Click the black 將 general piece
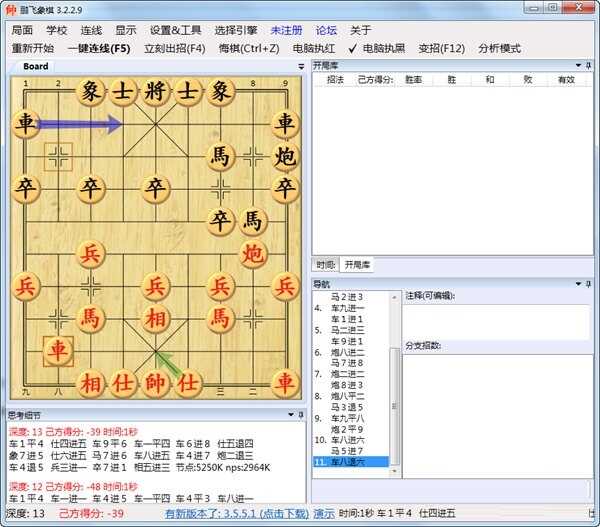This screenshot has height=527, width=600. [155, 92]
